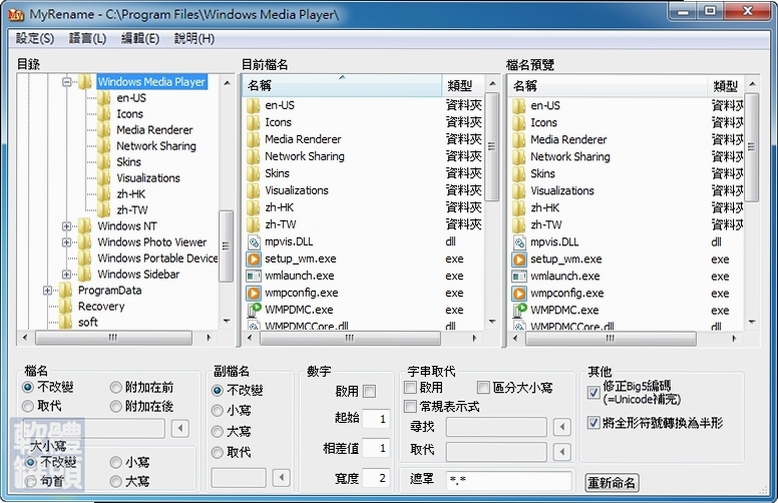Viewport: 778px width, 503px height.
Task: Click the MyRename app icon in title bar
Action: tap(16, 14)
